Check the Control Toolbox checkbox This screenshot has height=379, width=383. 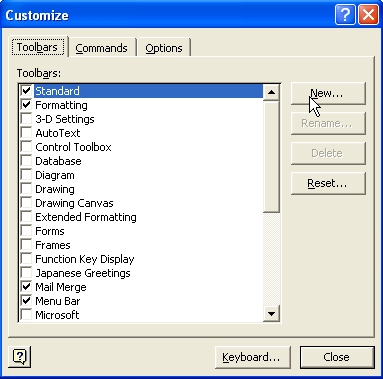point(26,147)
